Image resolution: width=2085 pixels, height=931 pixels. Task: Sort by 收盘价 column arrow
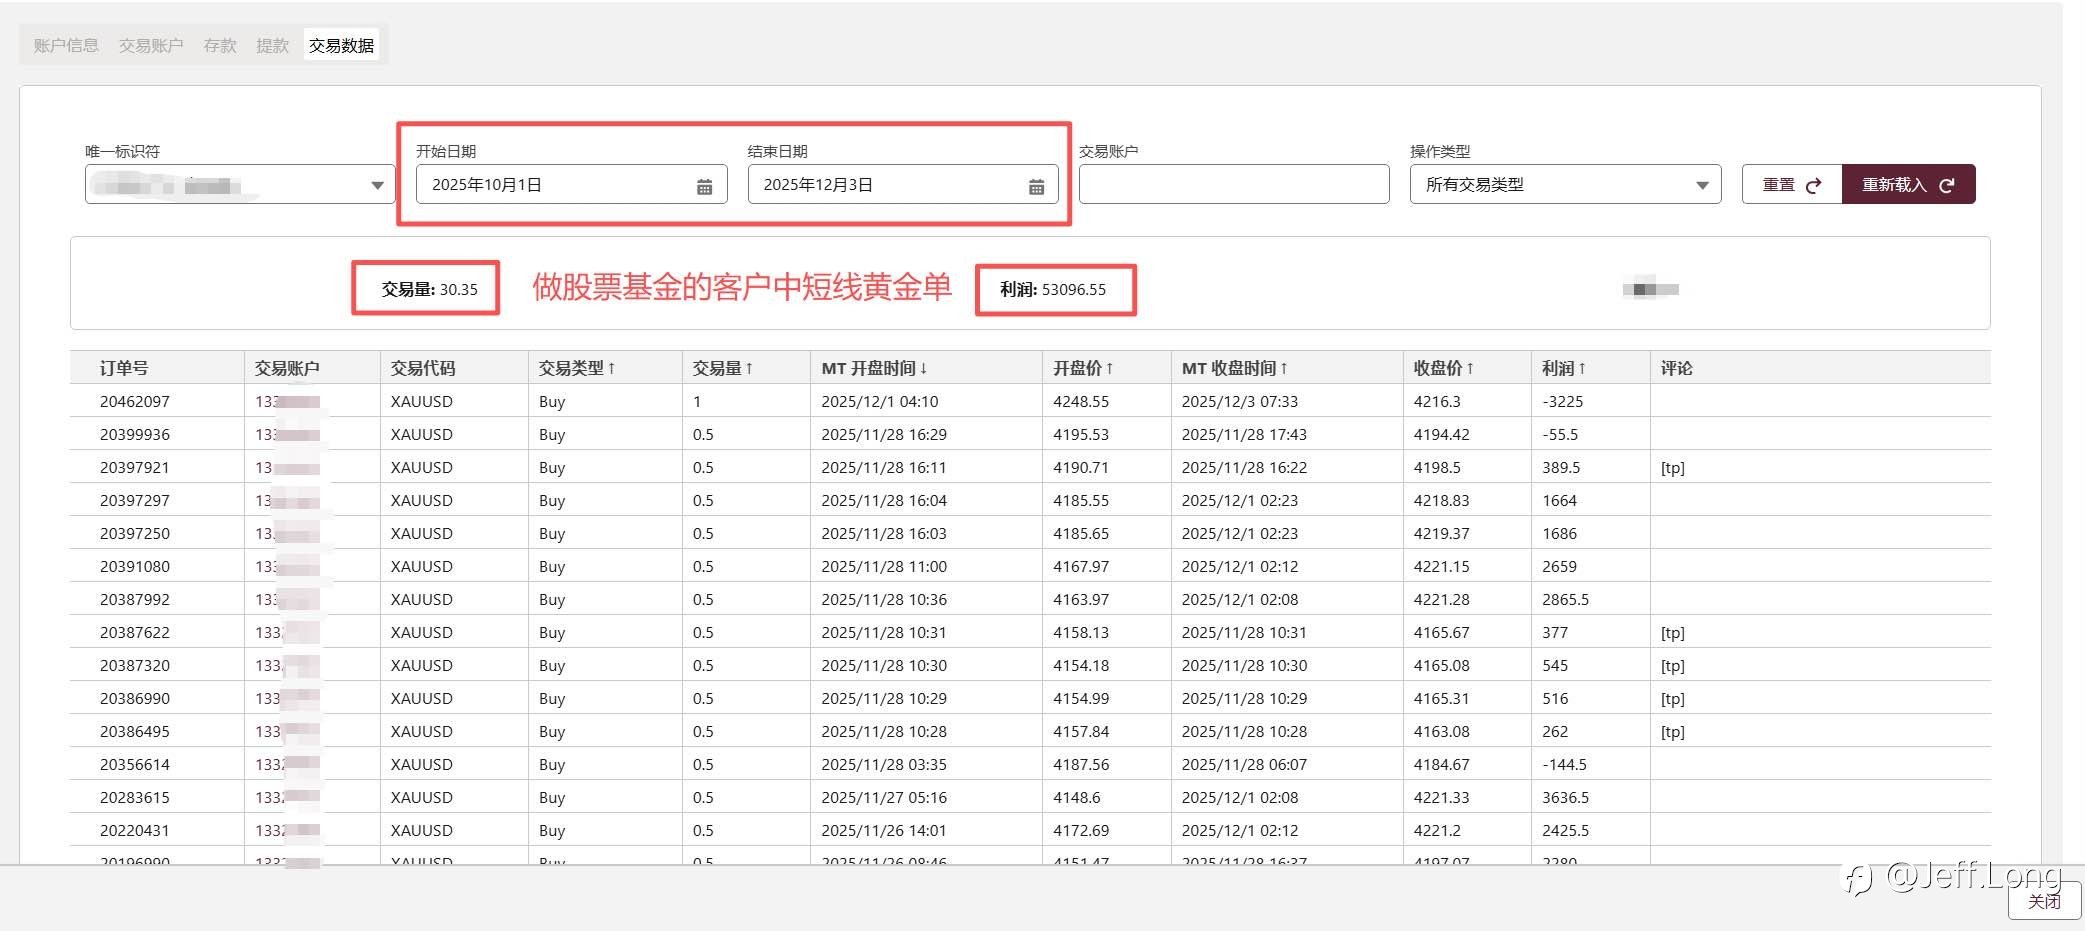[1470, 368]
